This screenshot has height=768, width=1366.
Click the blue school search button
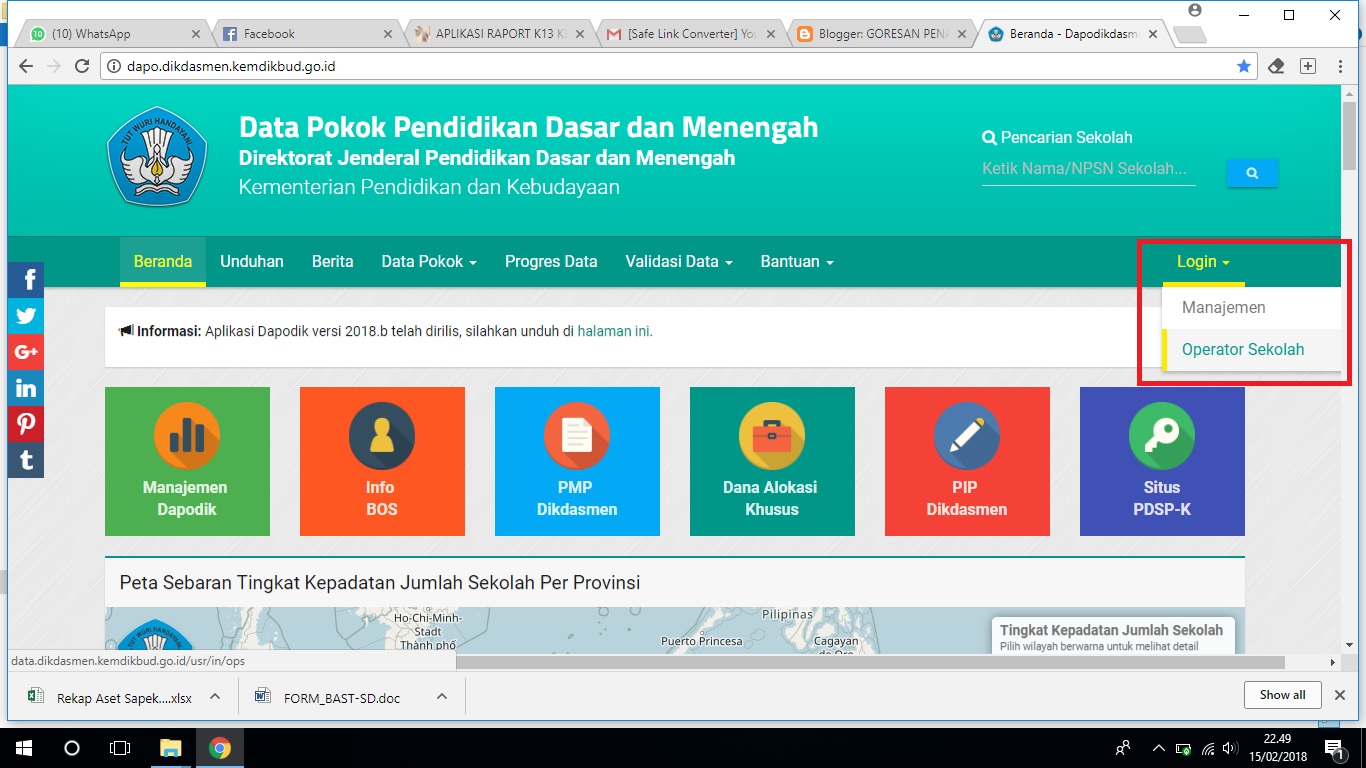click(1252, 173)
